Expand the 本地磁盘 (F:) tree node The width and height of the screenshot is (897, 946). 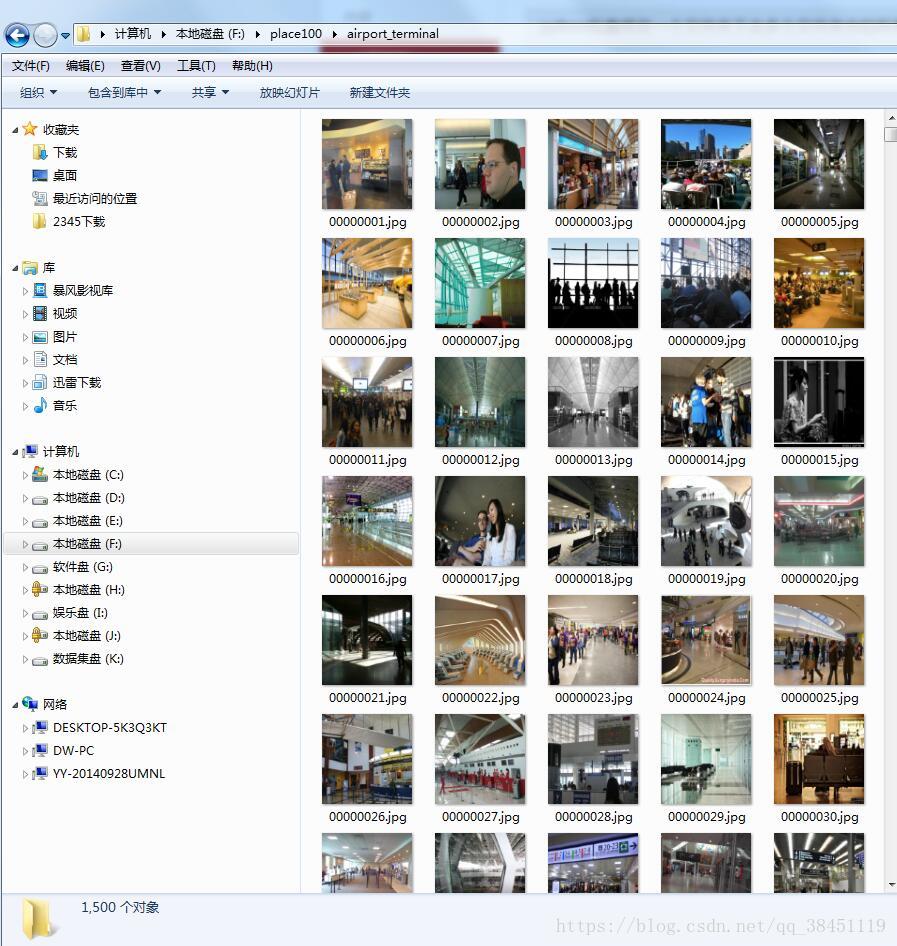25,544
